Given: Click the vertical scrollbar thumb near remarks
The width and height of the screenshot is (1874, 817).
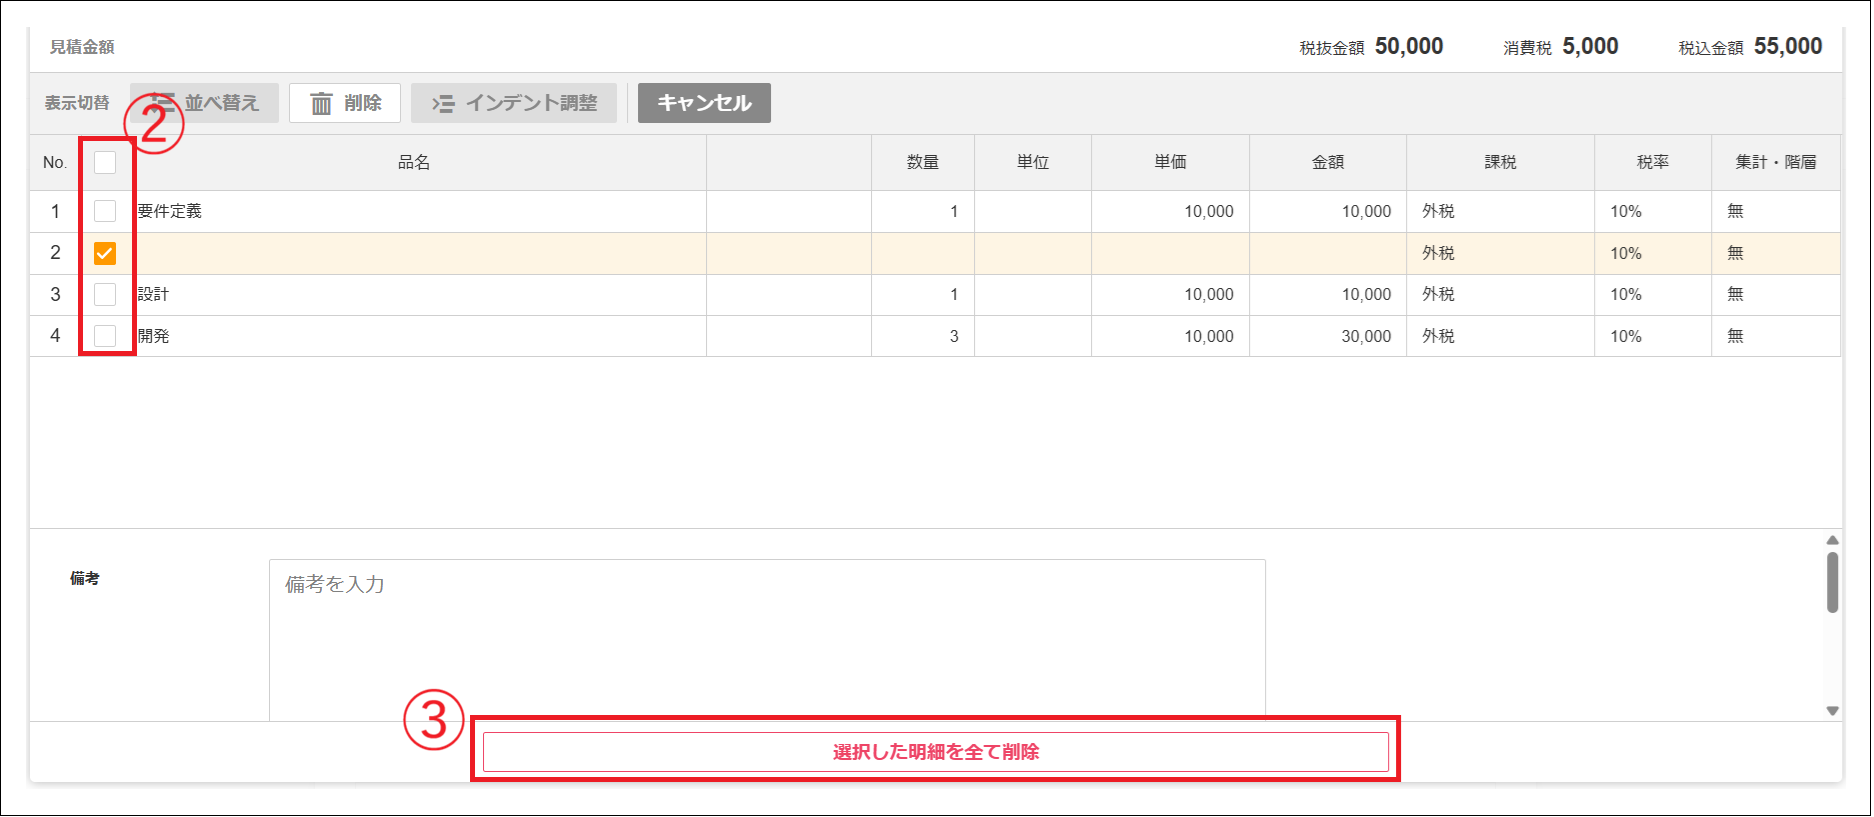Looking at the screenshot, I should 1832,582.
